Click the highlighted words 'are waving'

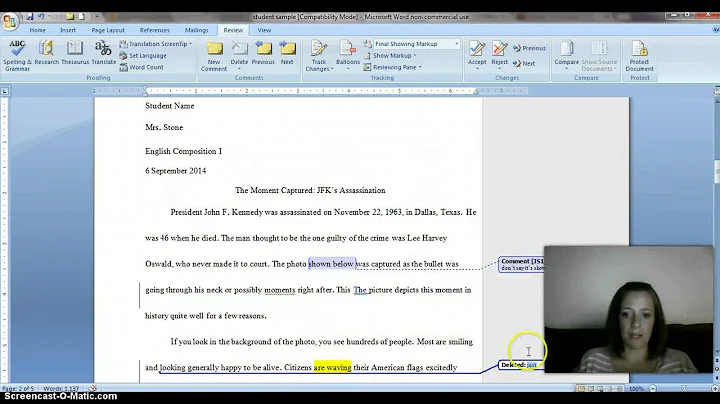332,367
